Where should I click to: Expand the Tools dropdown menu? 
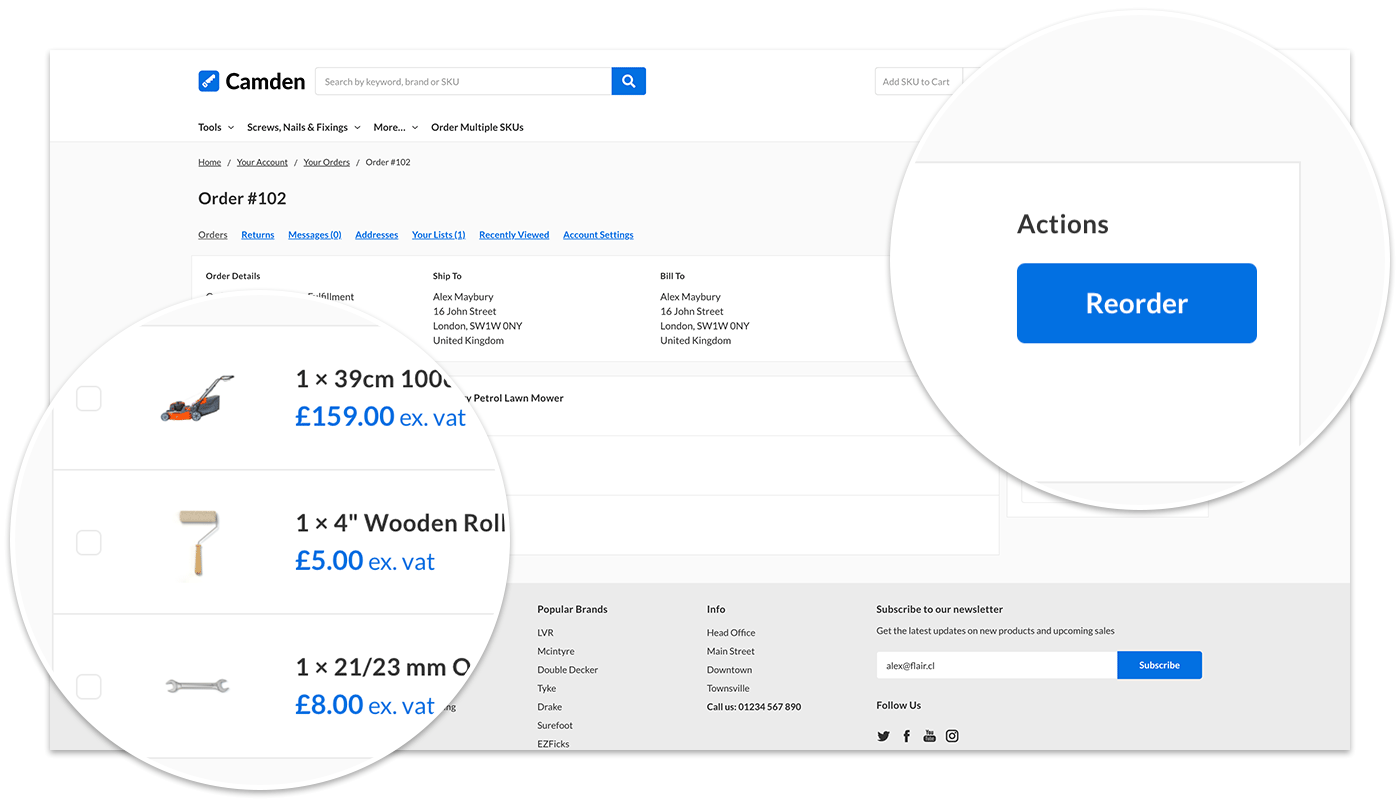[x=216, y=127]
